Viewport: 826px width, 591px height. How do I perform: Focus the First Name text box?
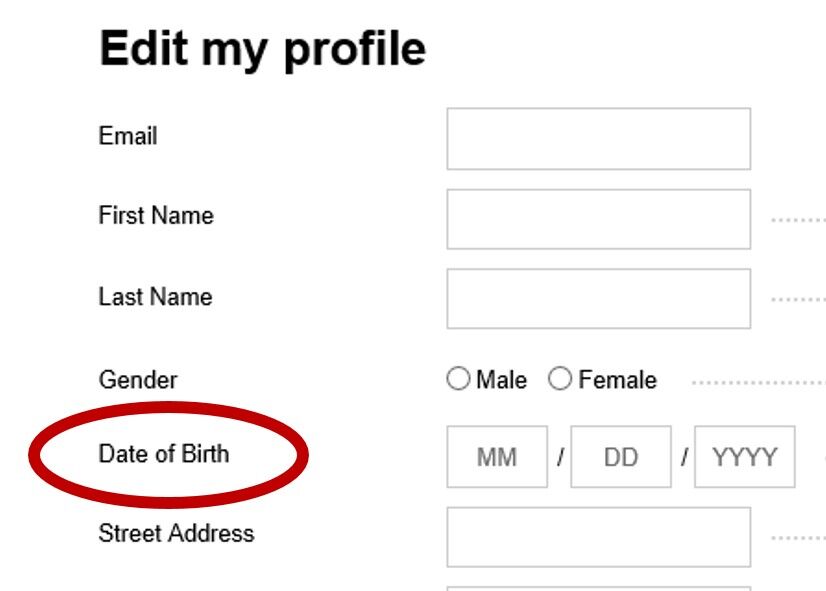coord(598,219)
